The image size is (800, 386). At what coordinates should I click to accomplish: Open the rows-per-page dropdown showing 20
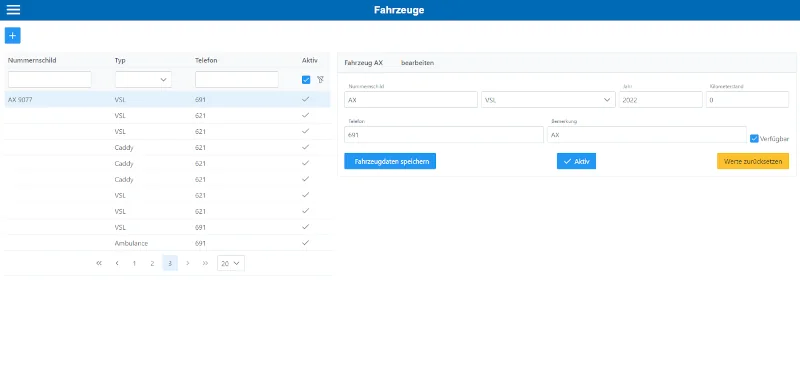point(231,263)
